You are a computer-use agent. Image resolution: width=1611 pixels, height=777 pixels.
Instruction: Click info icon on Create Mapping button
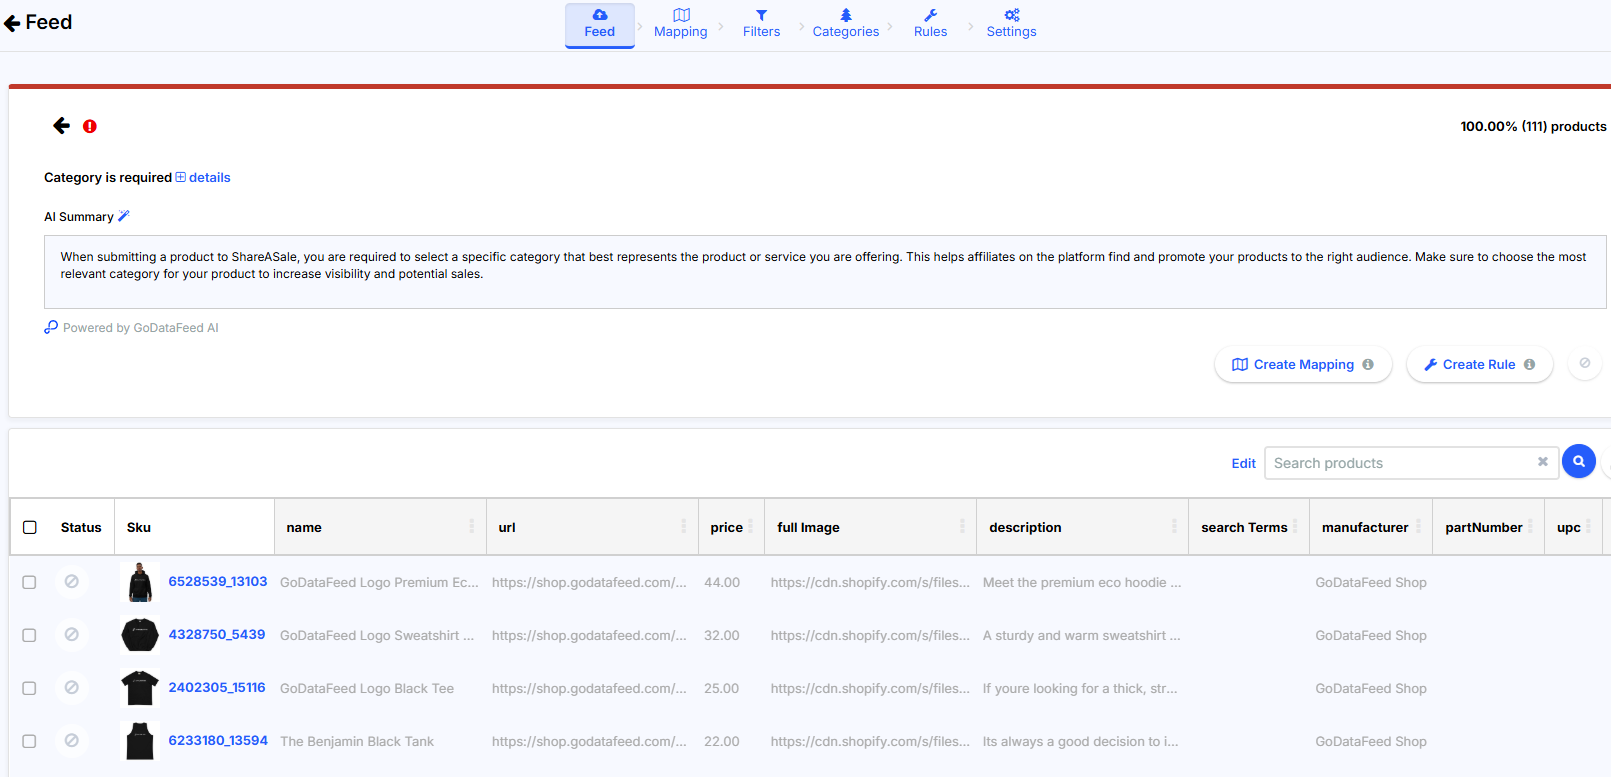(x=1368, y=365)
